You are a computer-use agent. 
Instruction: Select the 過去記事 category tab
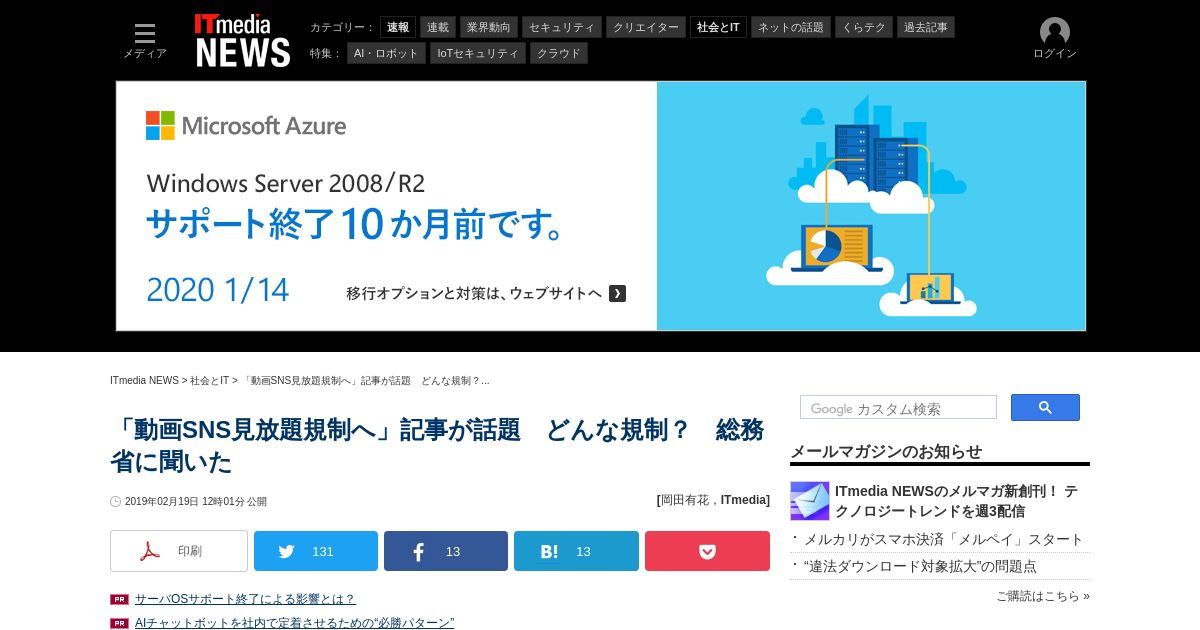(926, 27)
